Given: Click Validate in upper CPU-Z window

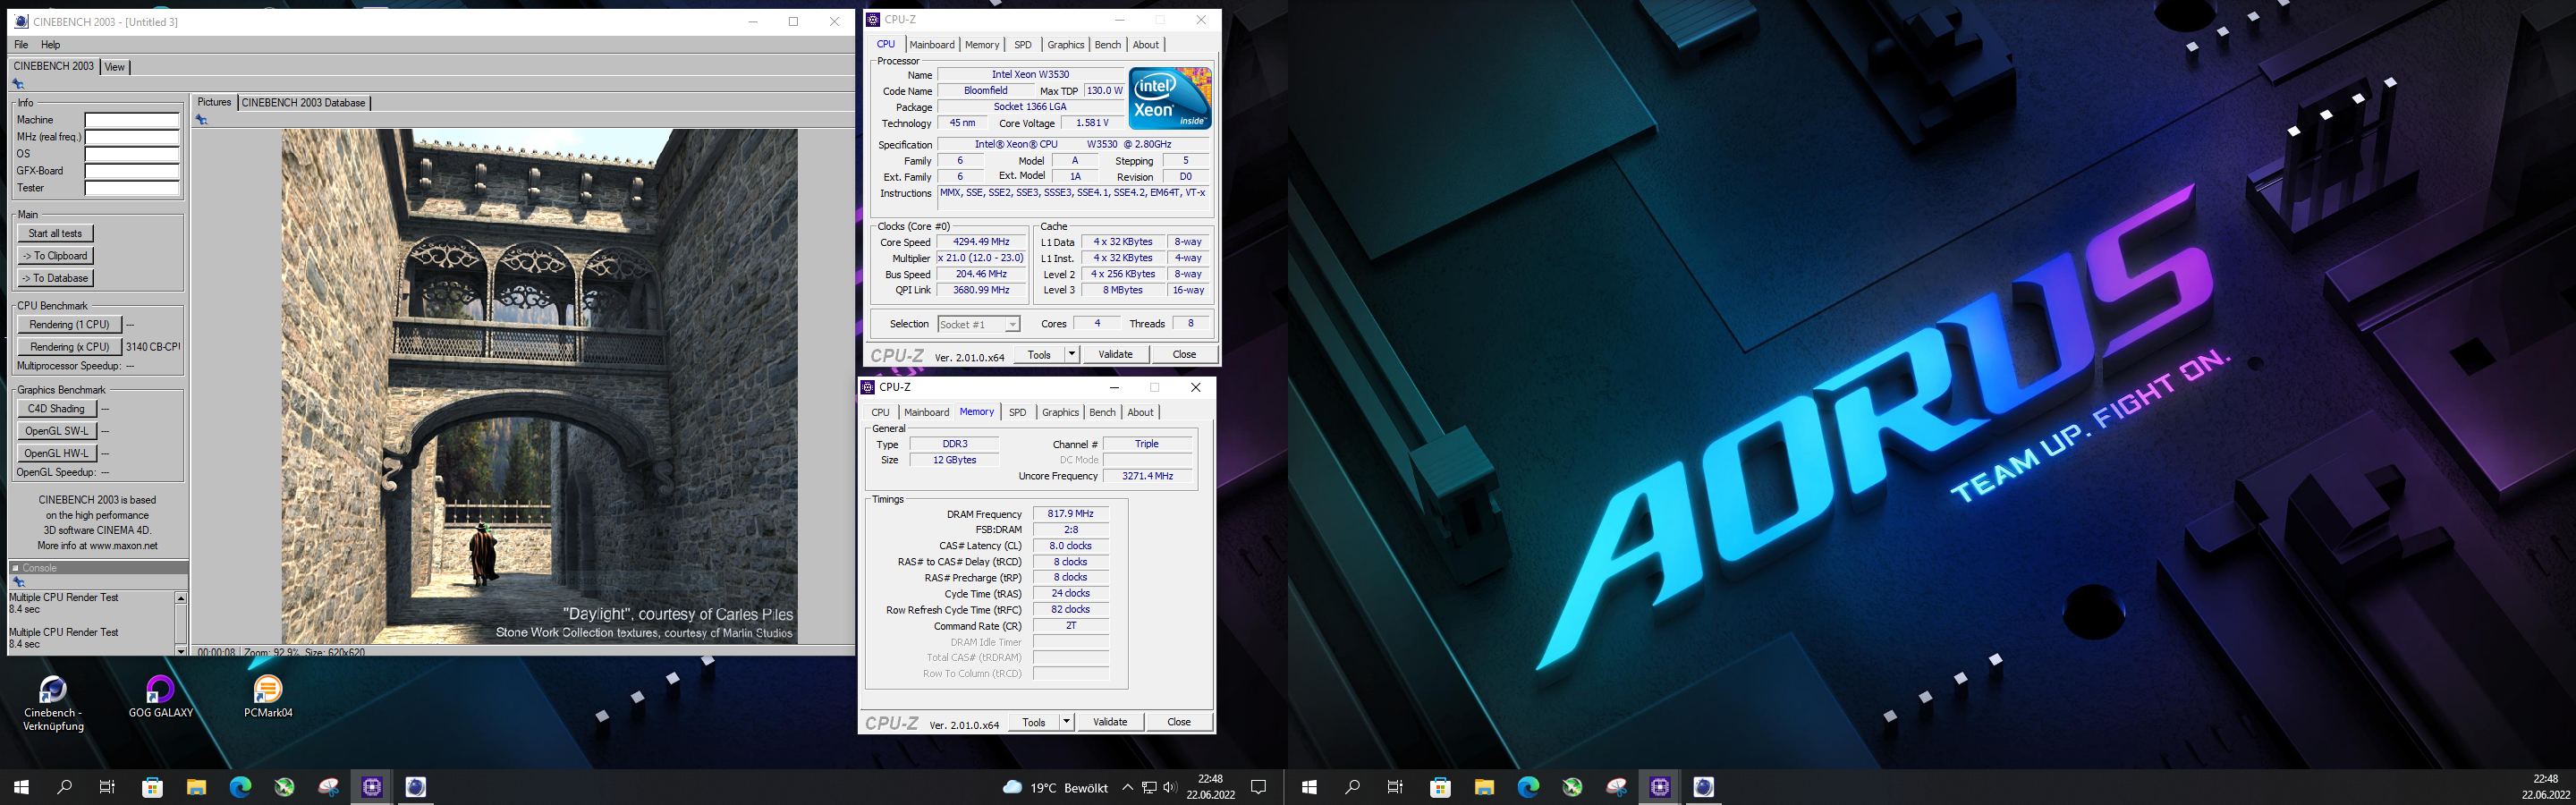Looking at the screenshot, I should click(1116, 355).
